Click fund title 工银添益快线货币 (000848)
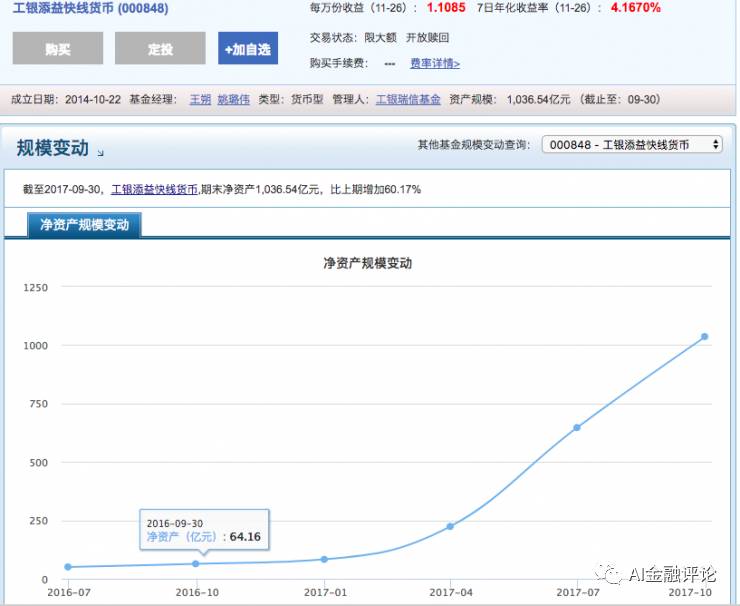 (91, 8)
